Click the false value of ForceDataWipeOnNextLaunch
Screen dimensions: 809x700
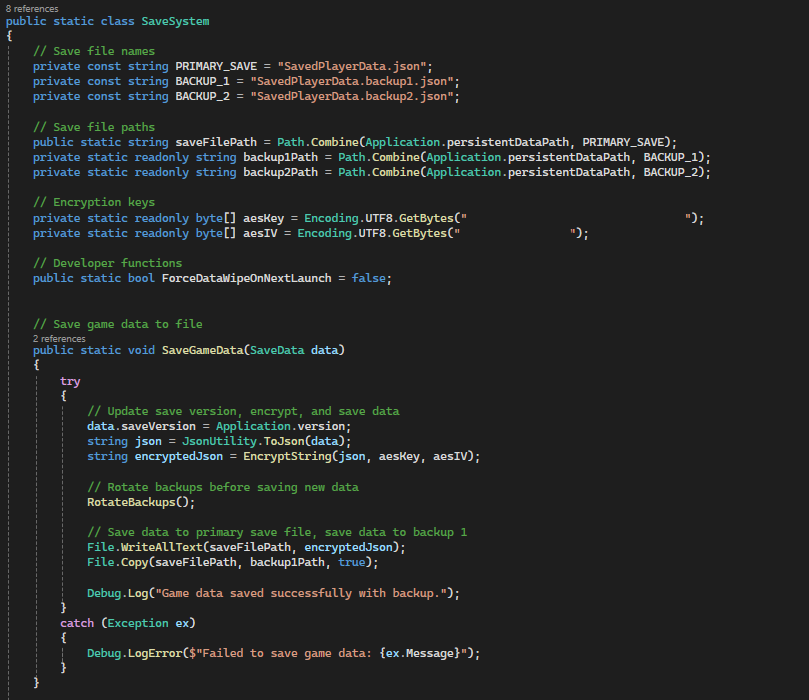pyautogui.click(x=369, y=278)
